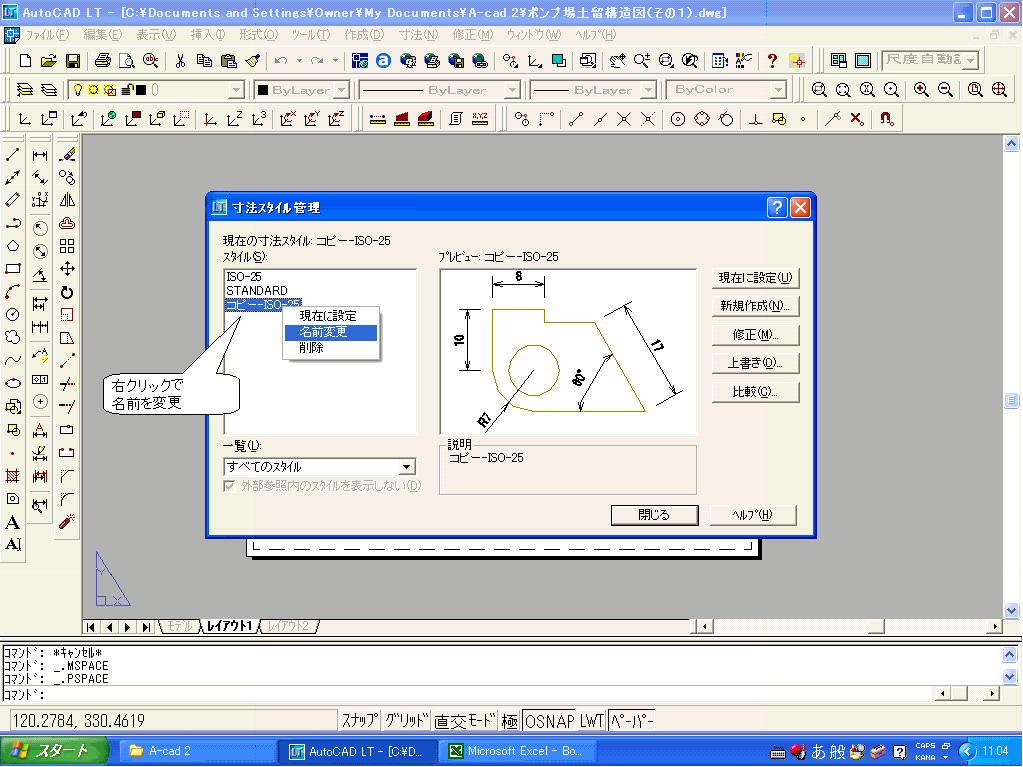Open the Redo history dropdown arrow
Viewport: 1023px width, 767px height.
(x=335, y=61)
